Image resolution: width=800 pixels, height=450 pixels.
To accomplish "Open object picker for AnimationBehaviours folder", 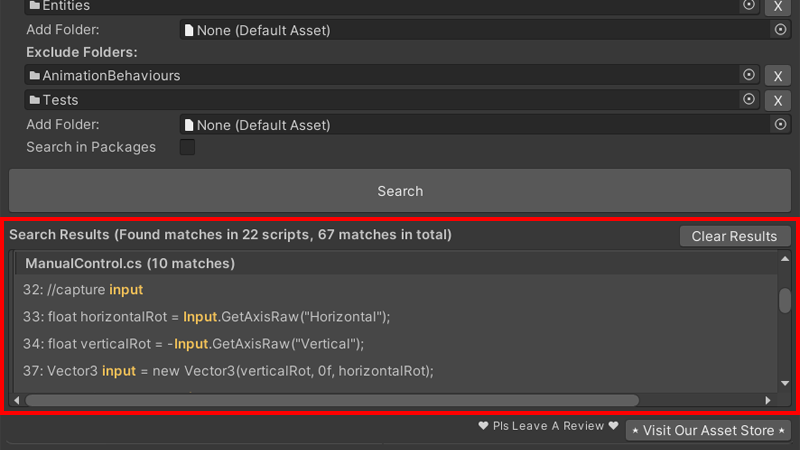I will [x=748, y=75].
